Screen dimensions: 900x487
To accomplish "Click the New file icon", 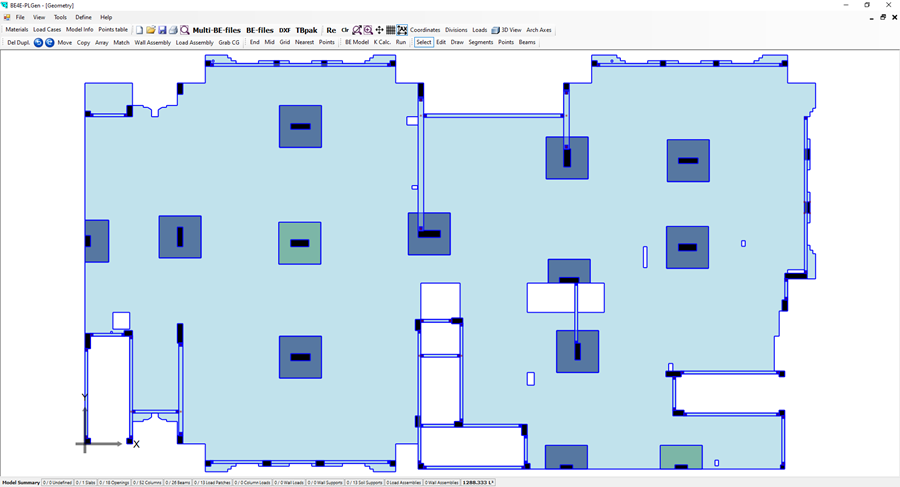I will coord(140,30).
